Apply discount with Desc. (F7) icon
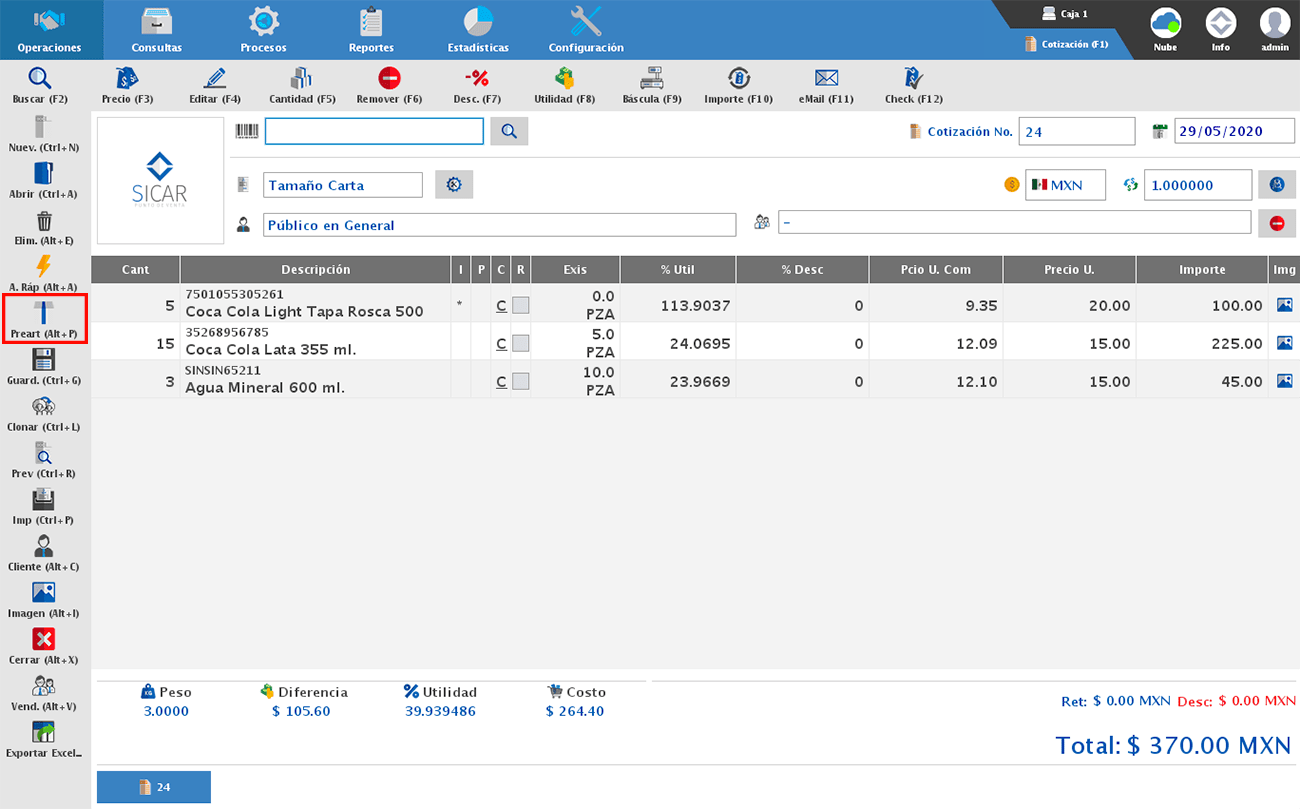This screenshot has width=1300, height=809. tap(476, 80)
